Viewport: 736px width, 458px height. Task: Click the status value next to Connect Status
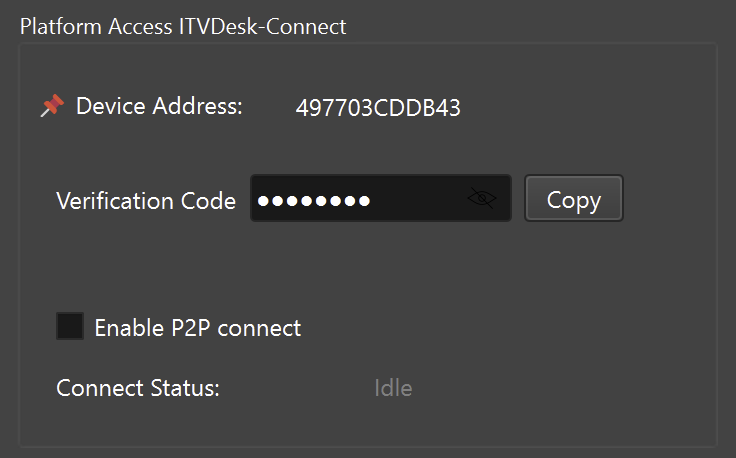(393, 388)
